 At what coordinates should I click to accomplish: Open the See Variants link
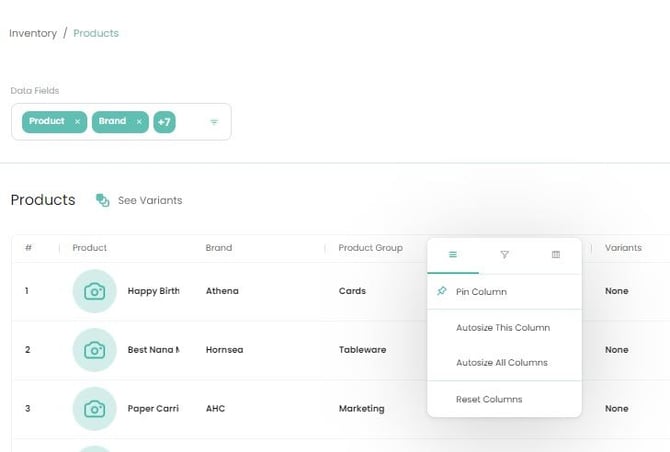click(149, 200)
